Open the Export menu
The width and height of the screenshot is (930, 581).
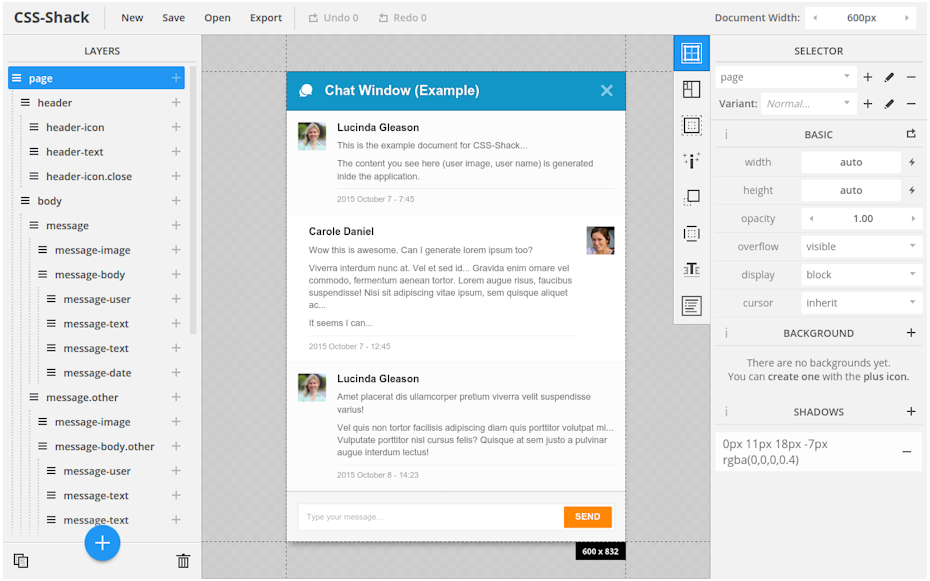266,18
